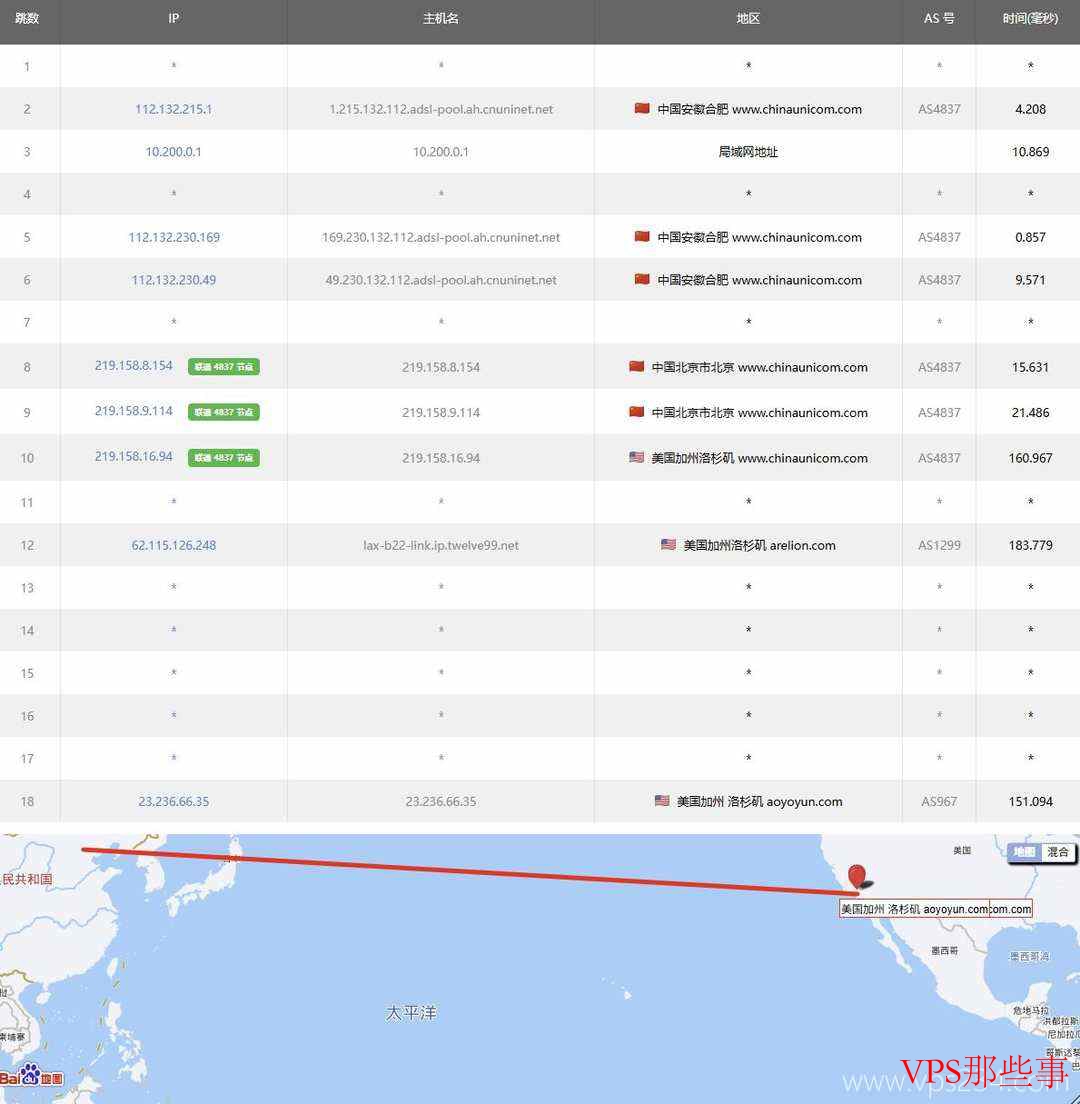This screenshot has height=1104, width=1080.
Task: Click time value 160.967
Action: click(x=1030, y=458)
